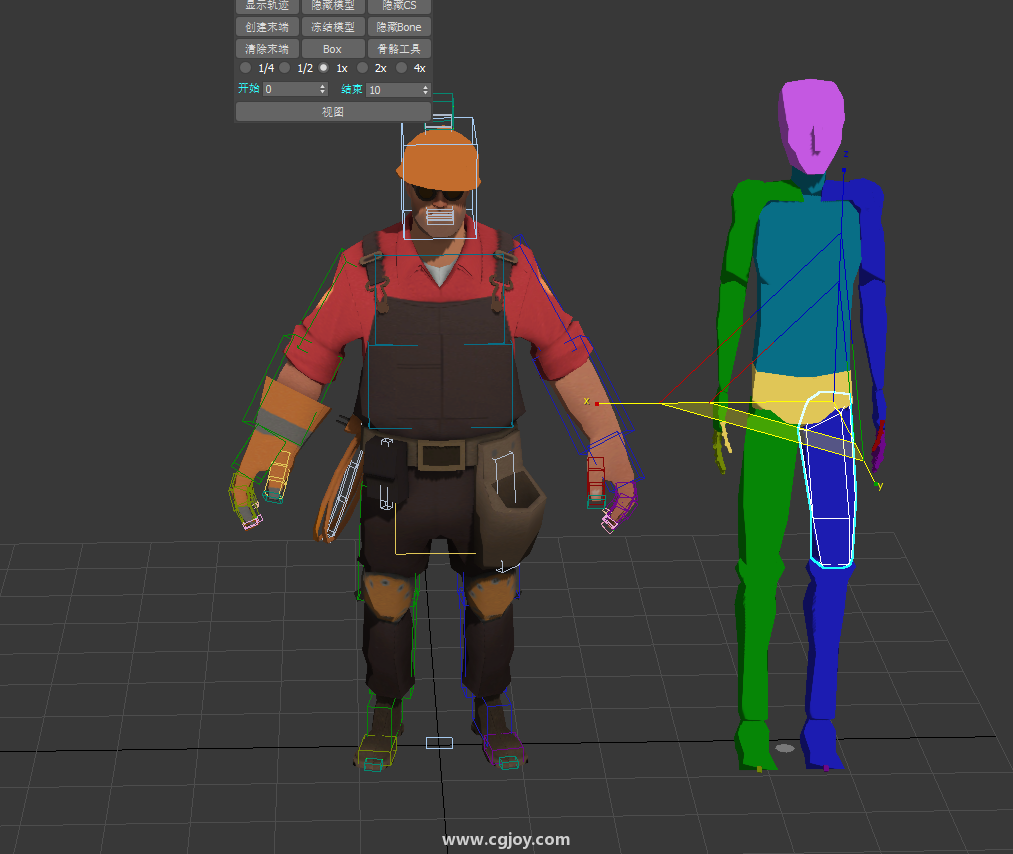Select the pink biped head

coord(812,126)
